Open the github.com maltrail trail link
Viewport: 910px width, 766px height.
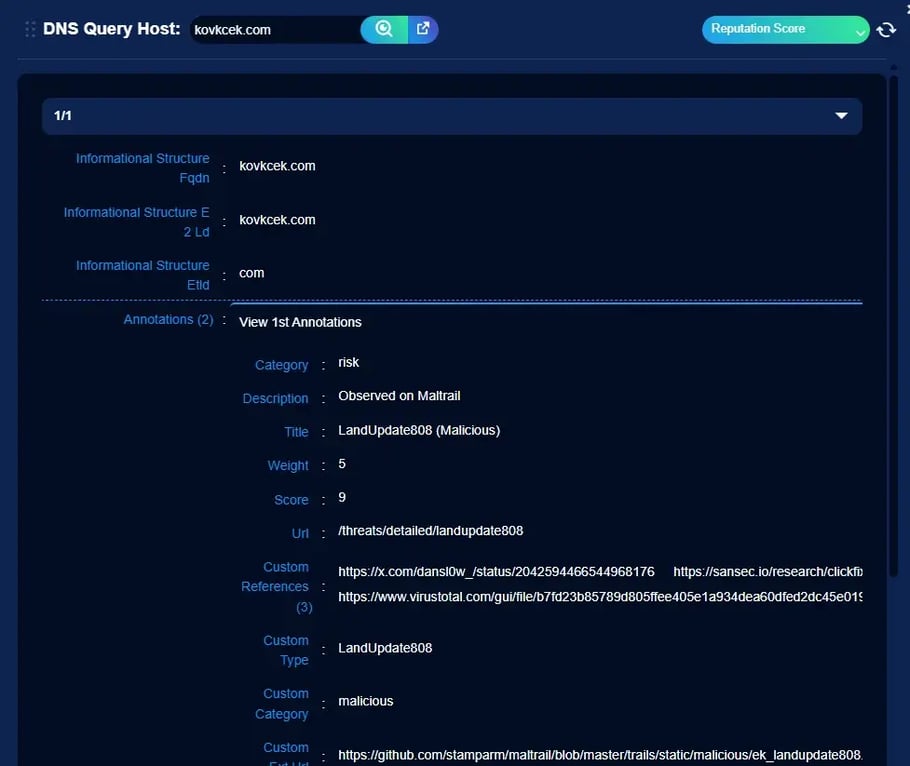click(600, 755)
